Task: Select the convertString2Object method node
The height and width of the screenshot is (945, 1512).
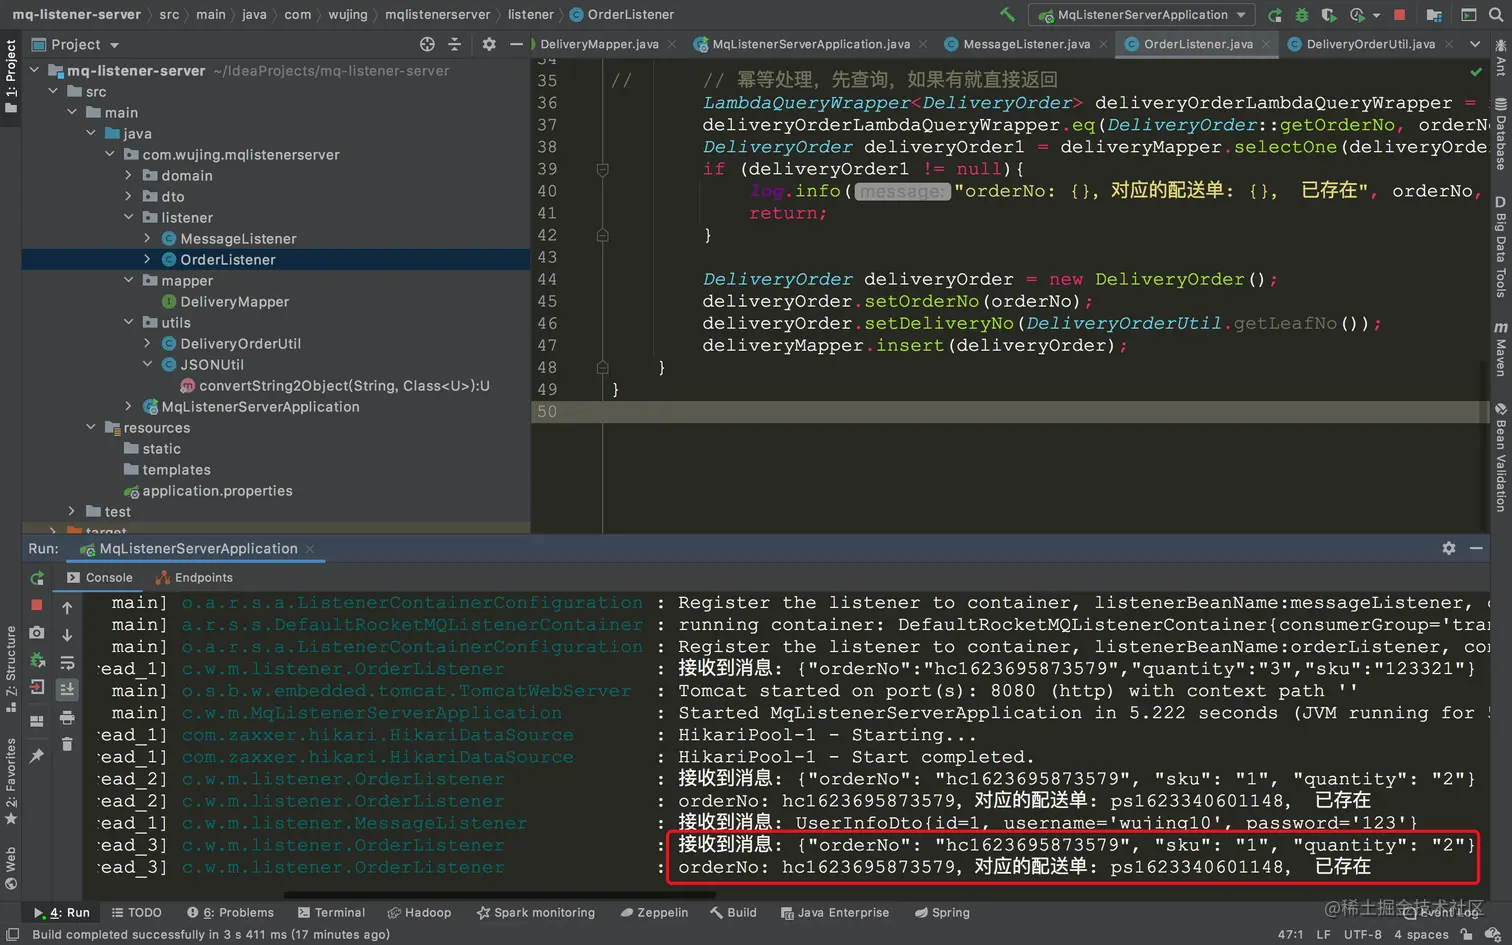Action: pyautogui.click(x=344, y=386)
